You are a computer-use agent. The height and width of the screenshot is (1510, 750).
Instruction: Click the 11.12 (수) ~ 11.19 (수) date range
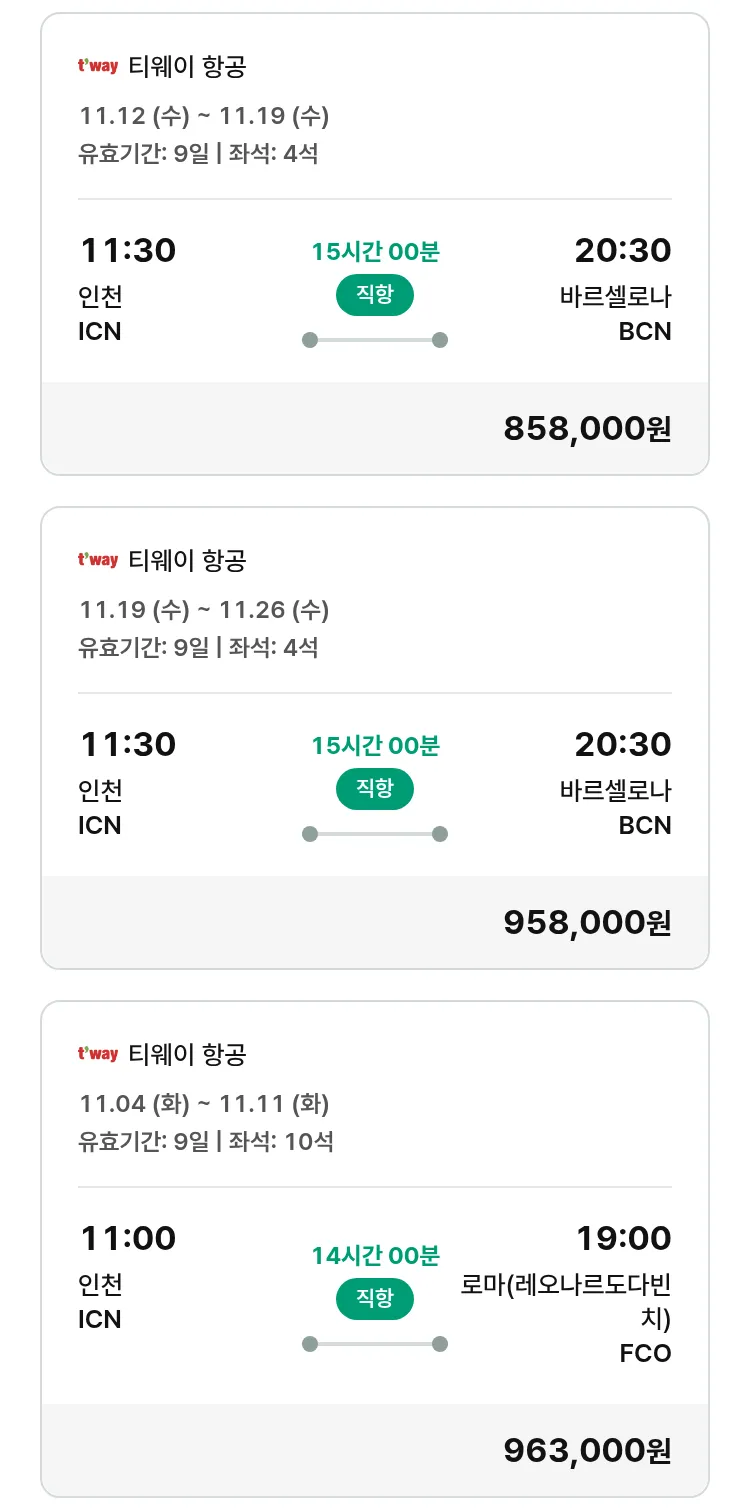(x=204, y=116)
